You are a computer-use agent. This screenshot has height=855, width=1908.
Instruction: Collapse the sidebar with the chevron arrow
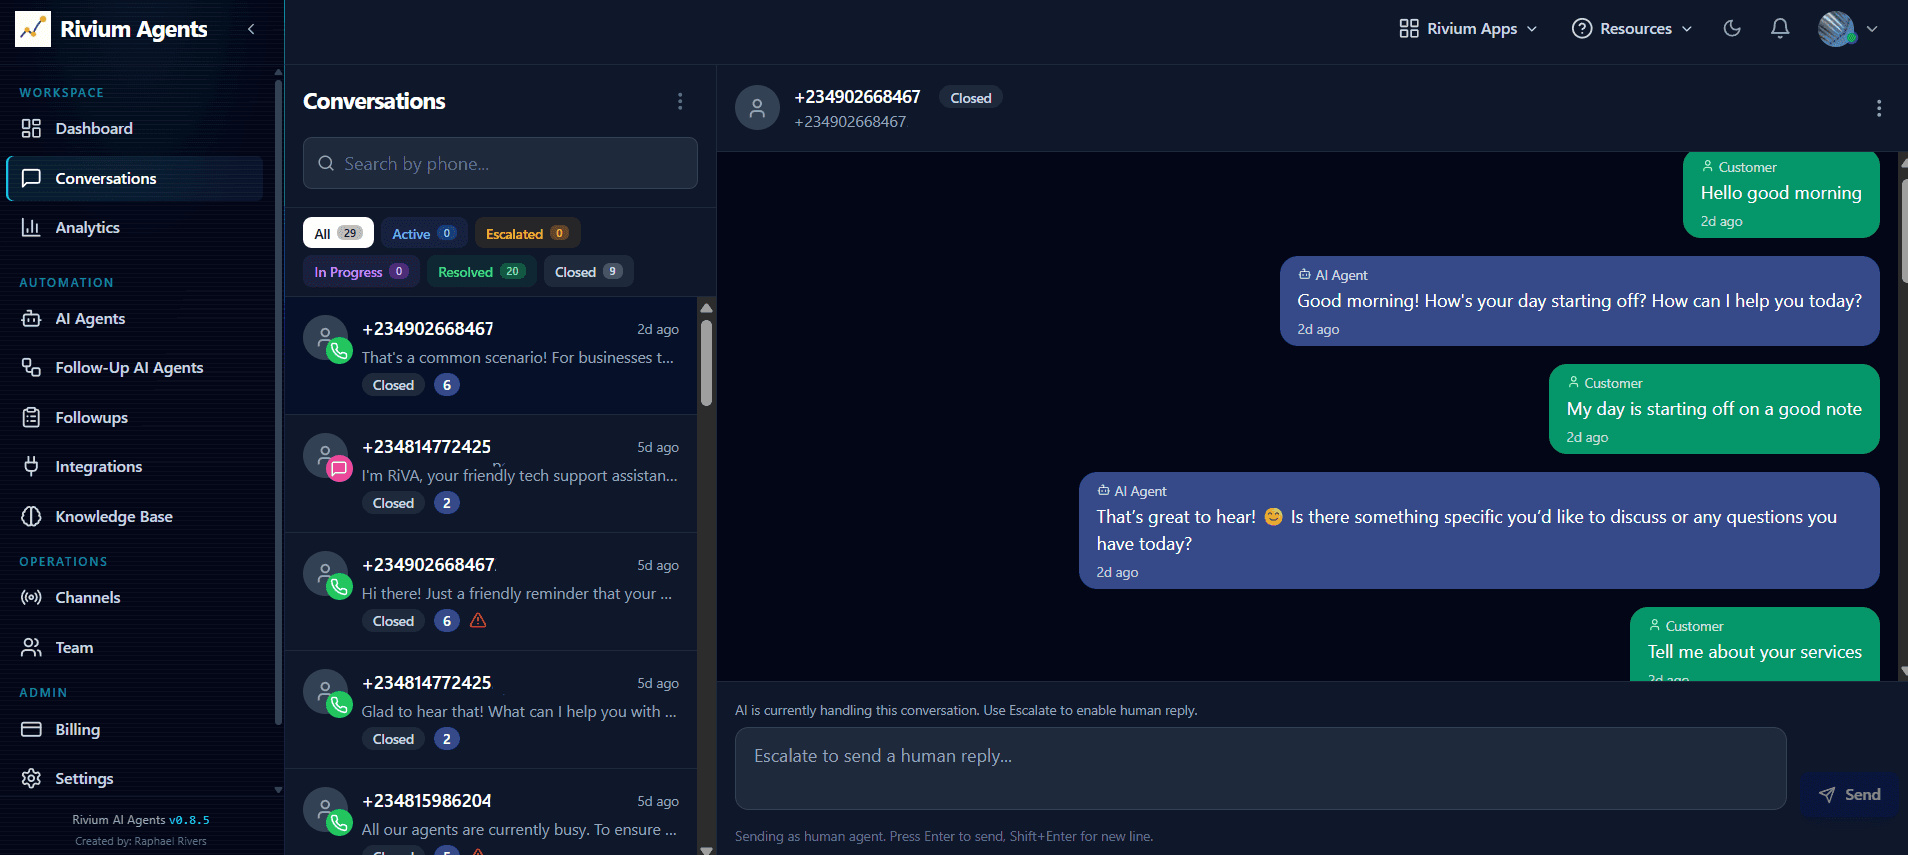[251, 29]
